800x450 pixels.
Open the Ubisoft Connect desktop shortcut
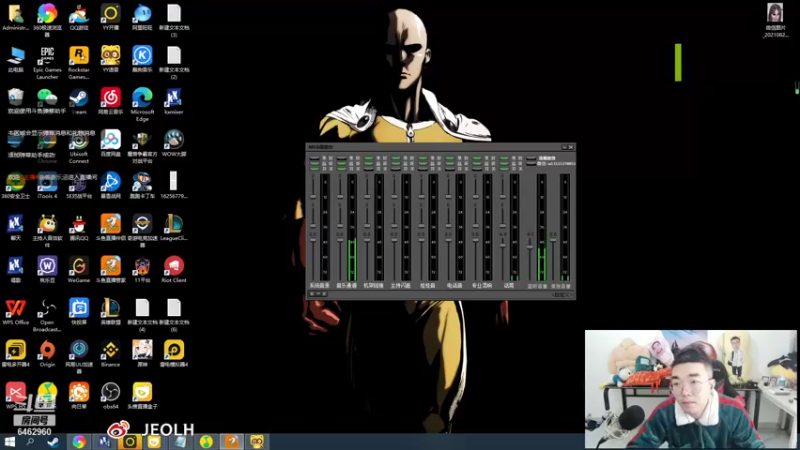click(x=79, y=147)
